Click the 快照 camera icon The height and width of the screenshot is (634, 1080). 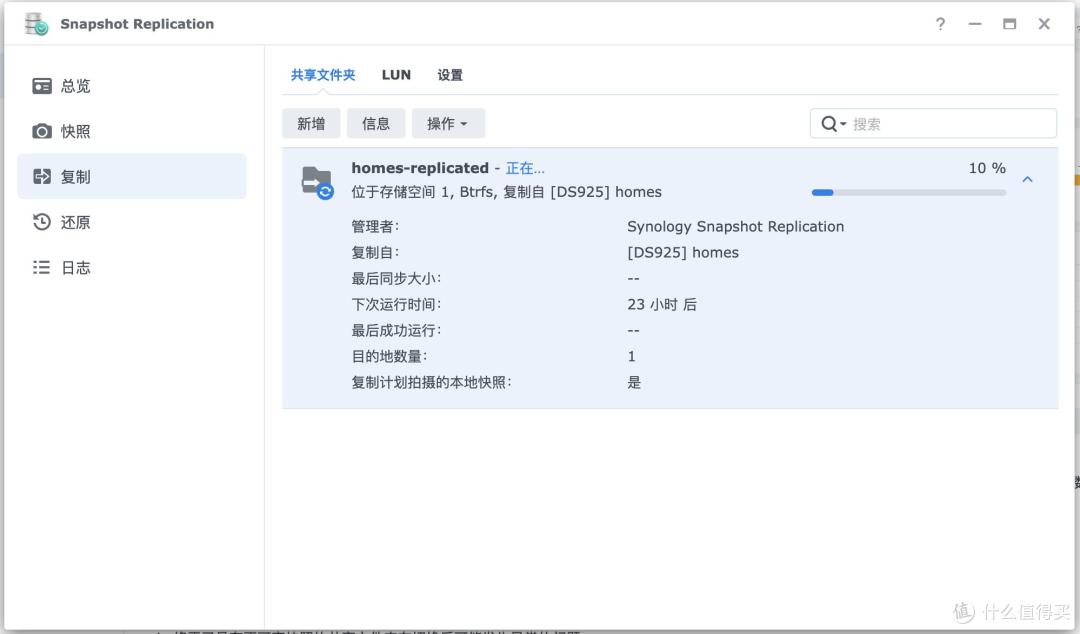tap(42, 131)
